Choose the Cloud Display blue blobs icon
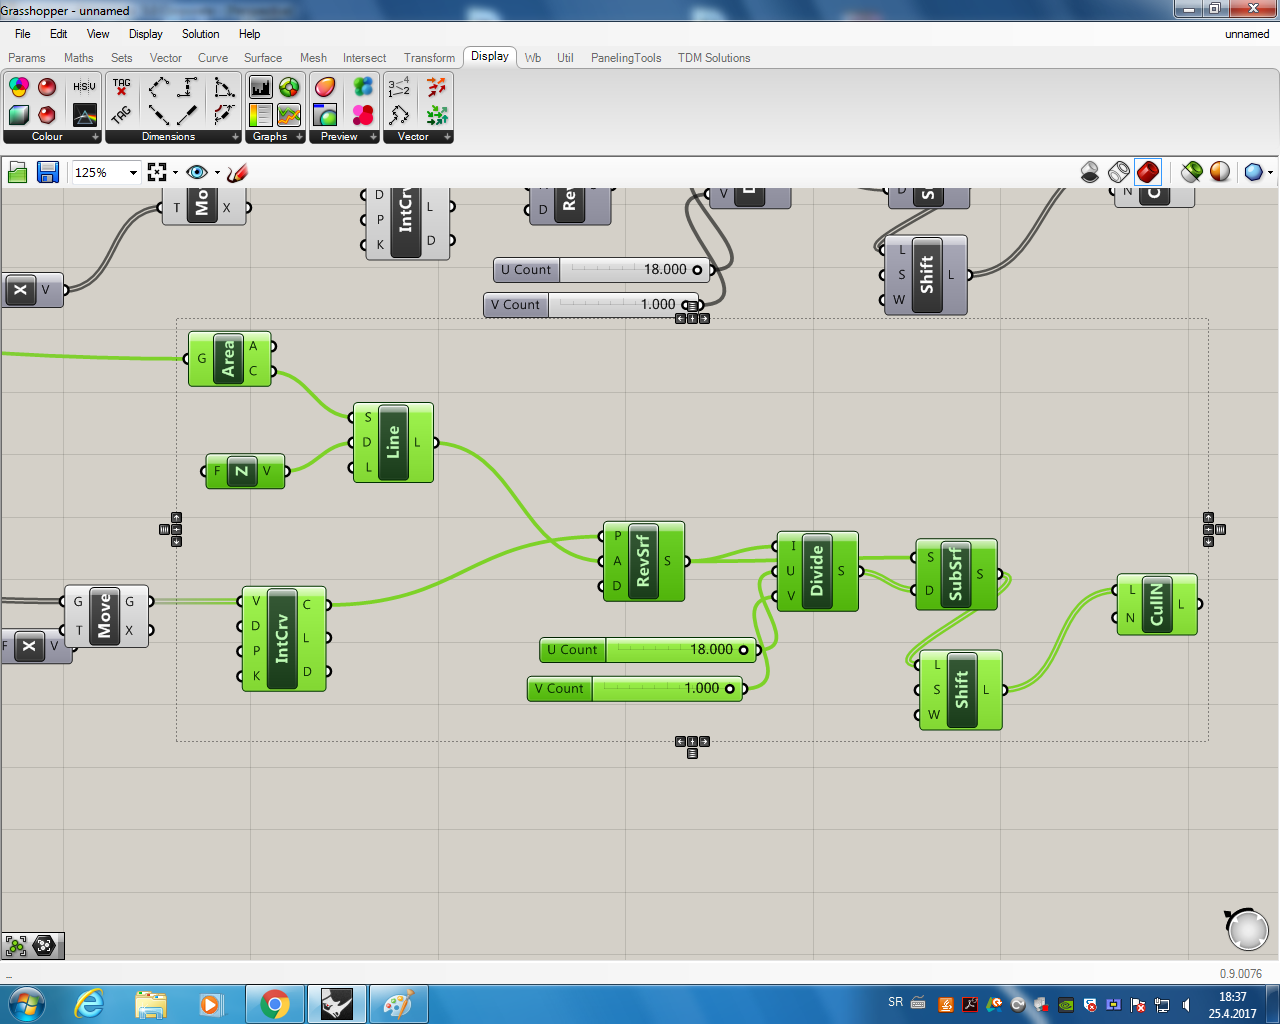 coord(363,87)
